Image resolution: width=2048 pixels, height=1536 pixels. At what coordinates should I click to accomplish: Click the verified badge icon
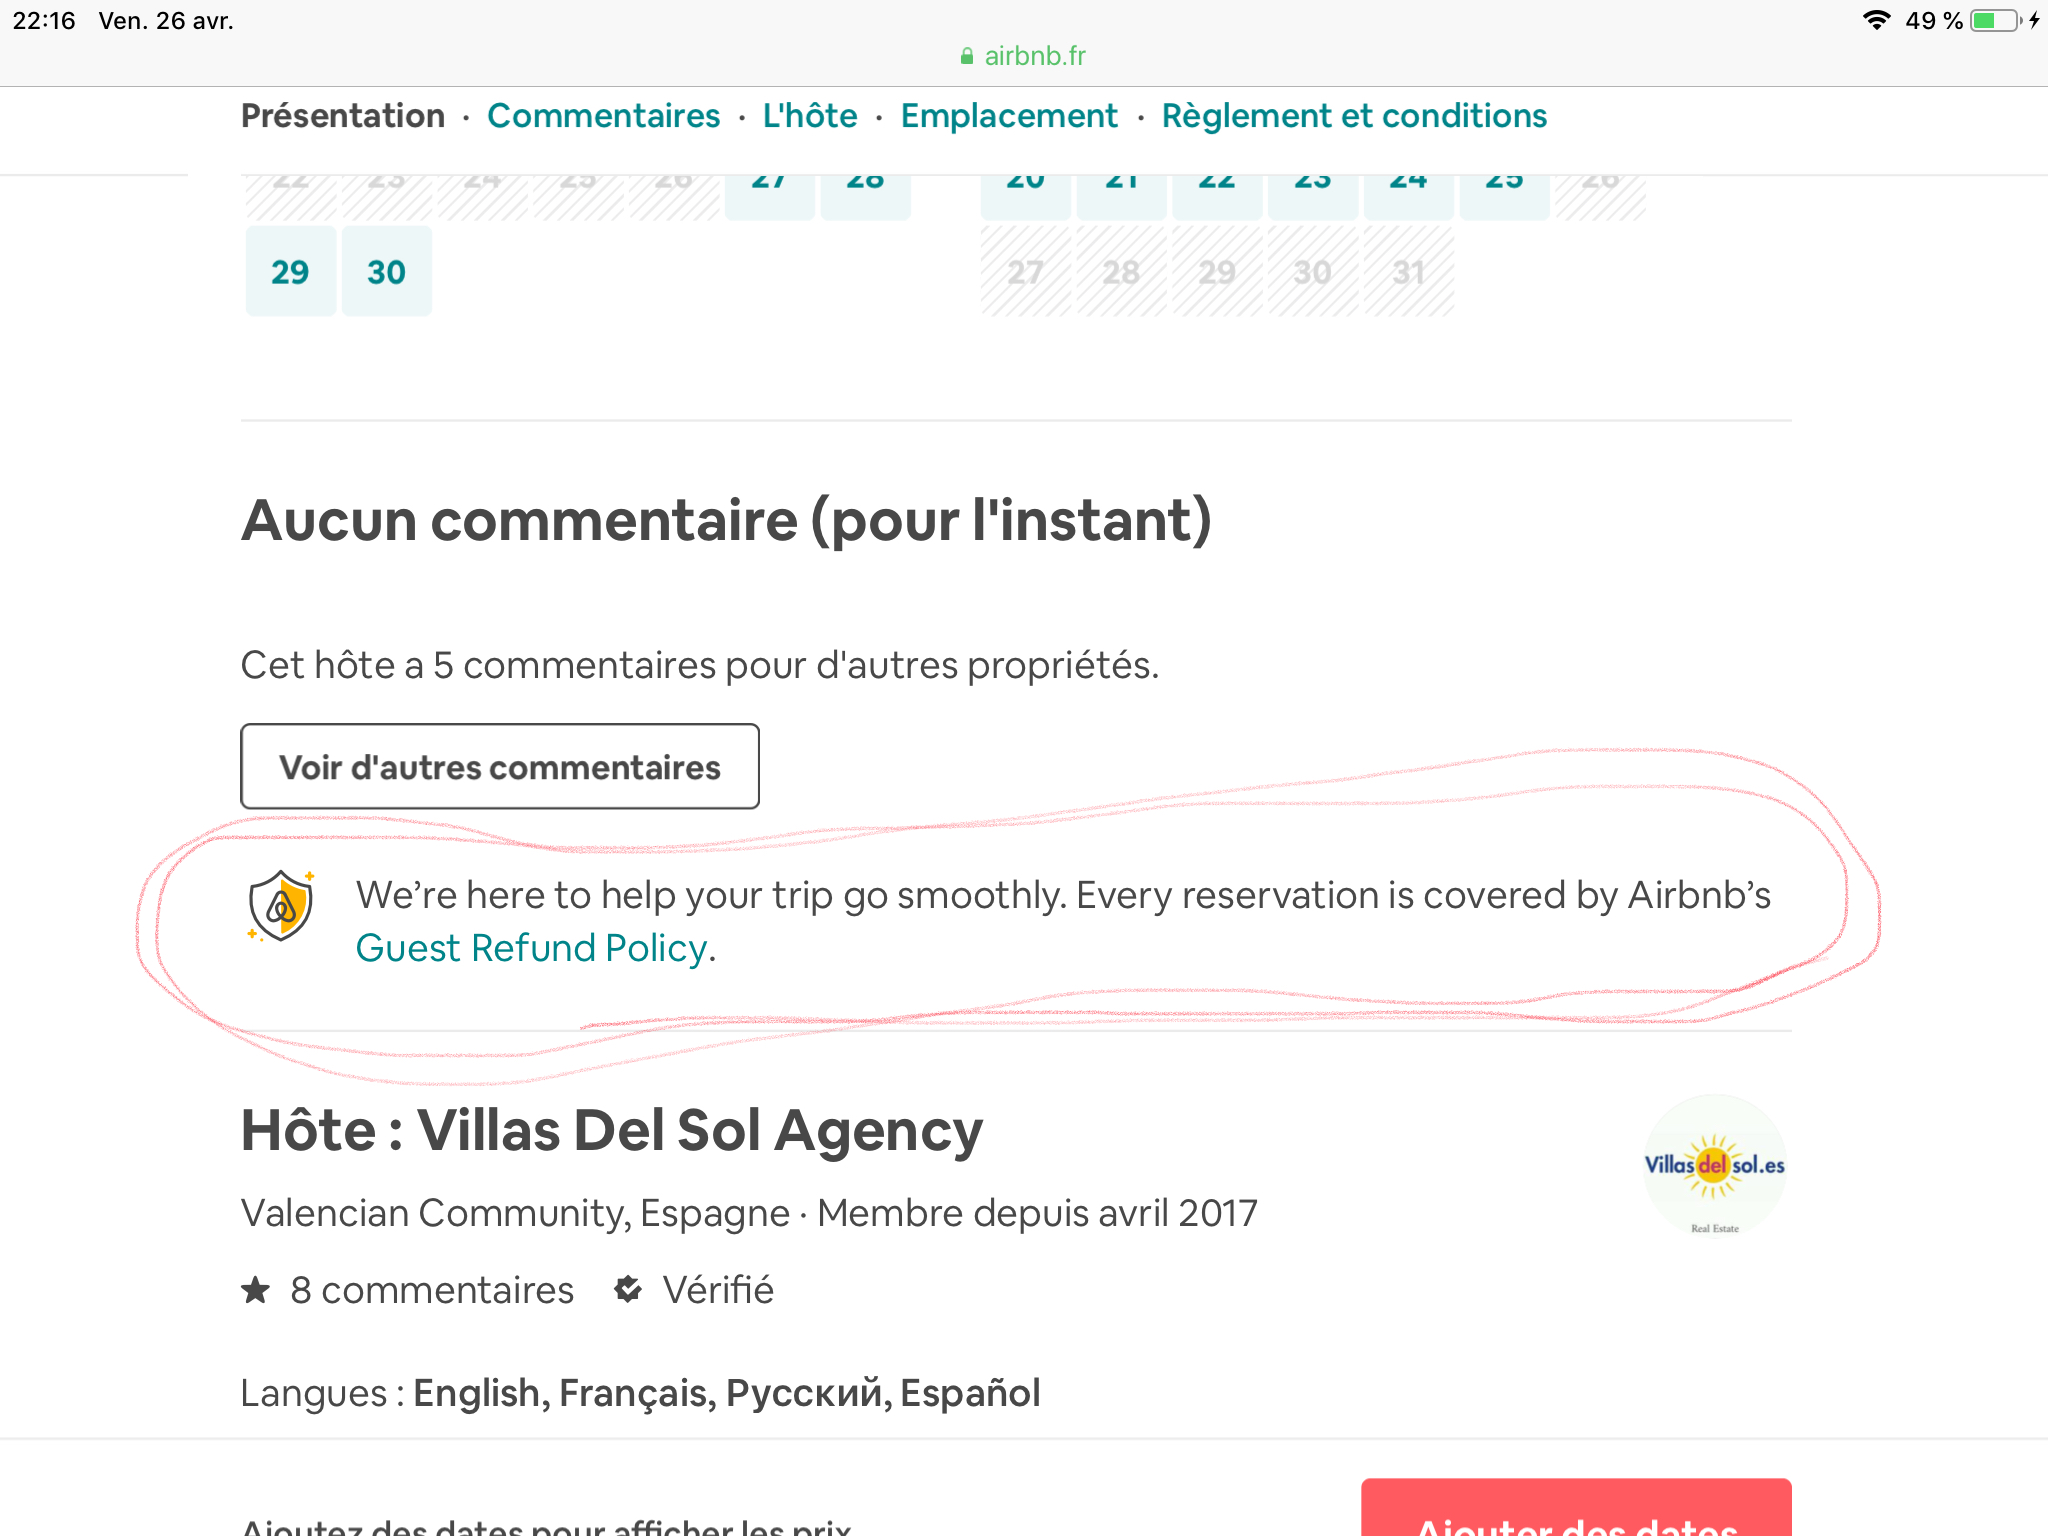click(x=628, y=1290)
